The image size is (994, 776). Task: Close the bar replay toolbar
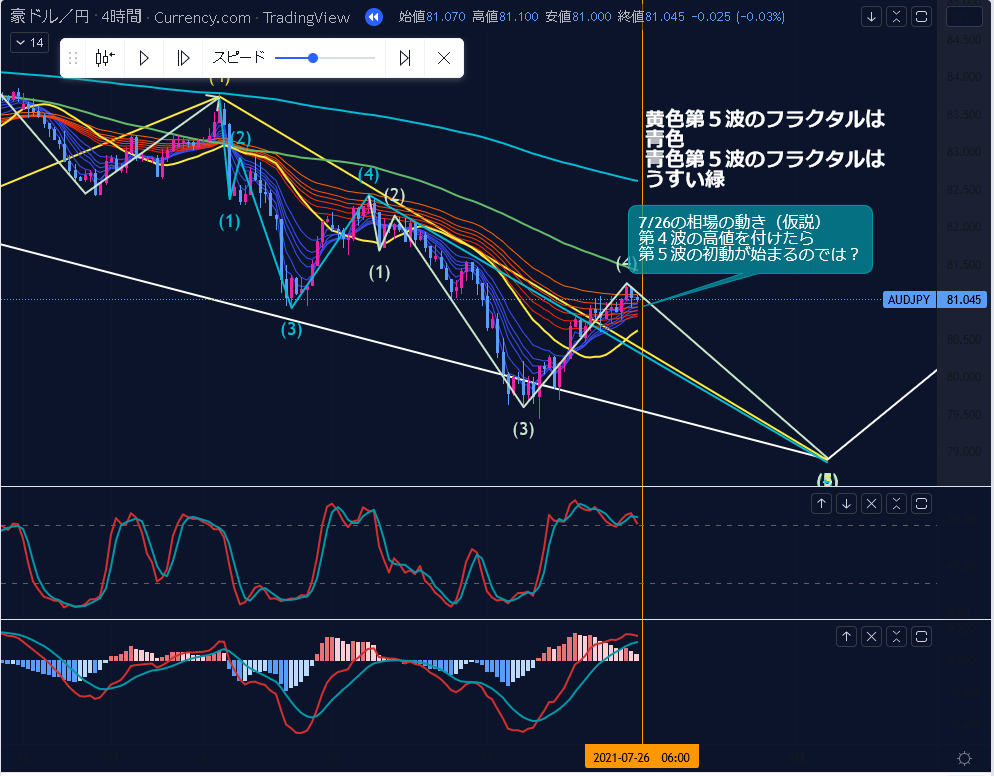tap(444, 58)
